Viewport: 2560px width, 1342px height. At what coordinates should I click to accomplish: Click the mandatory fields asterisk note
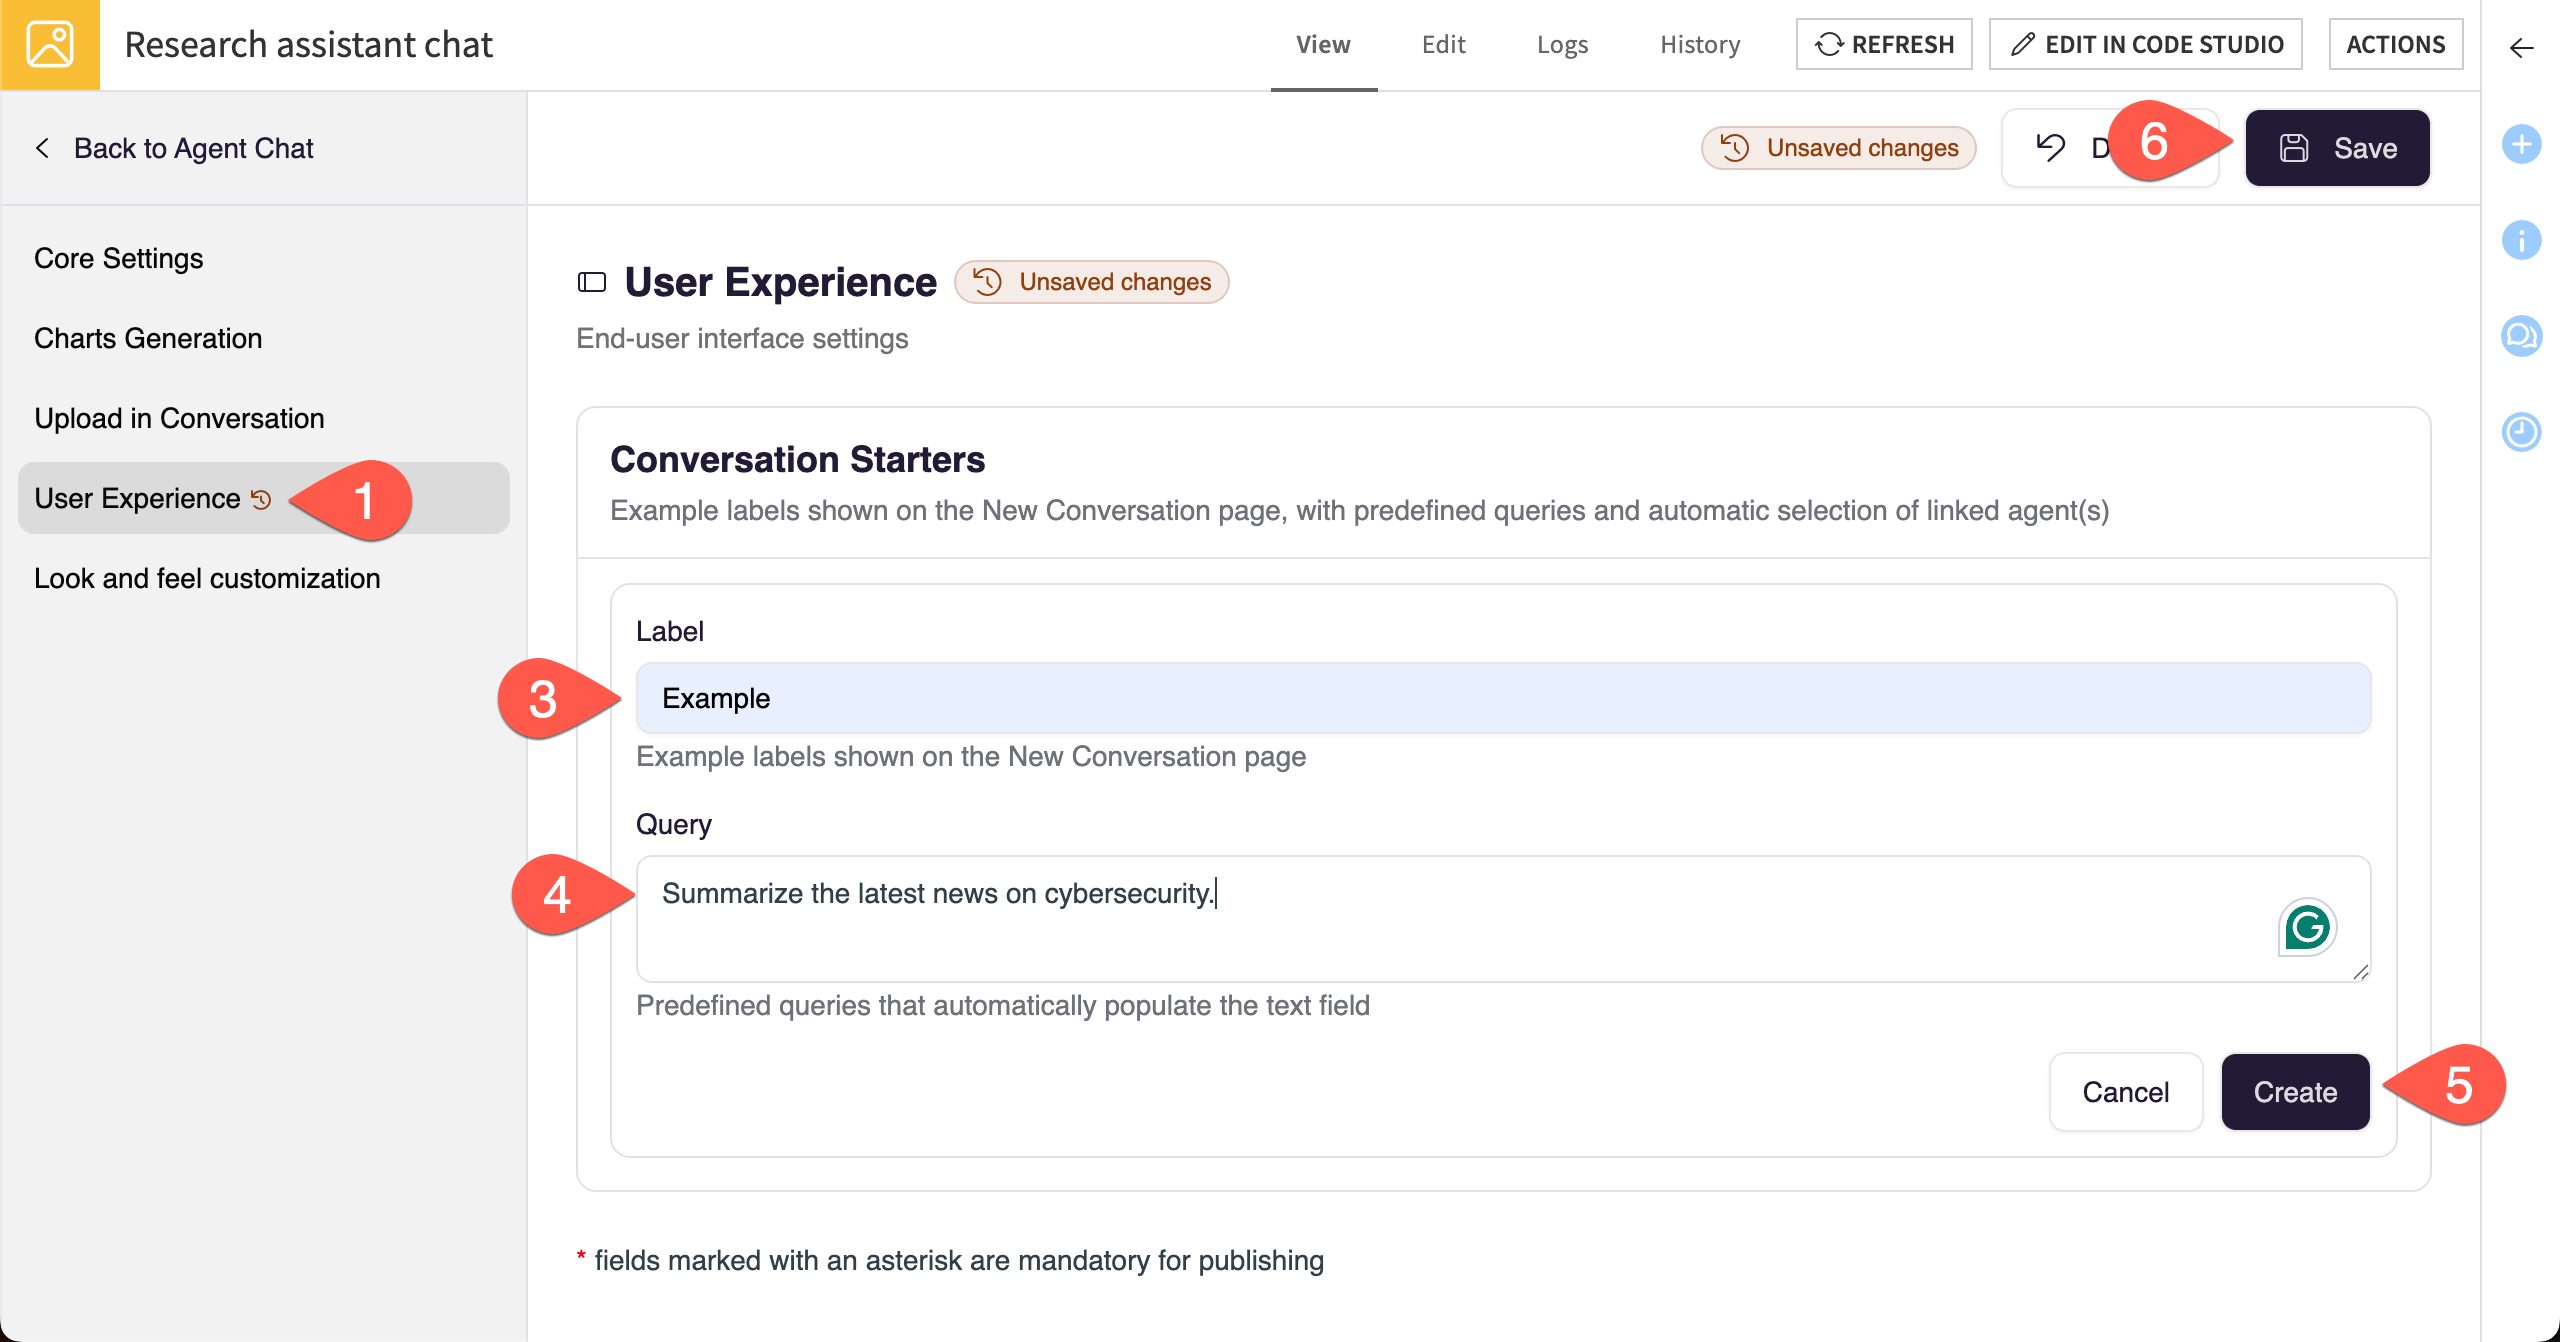(950, 1260)
